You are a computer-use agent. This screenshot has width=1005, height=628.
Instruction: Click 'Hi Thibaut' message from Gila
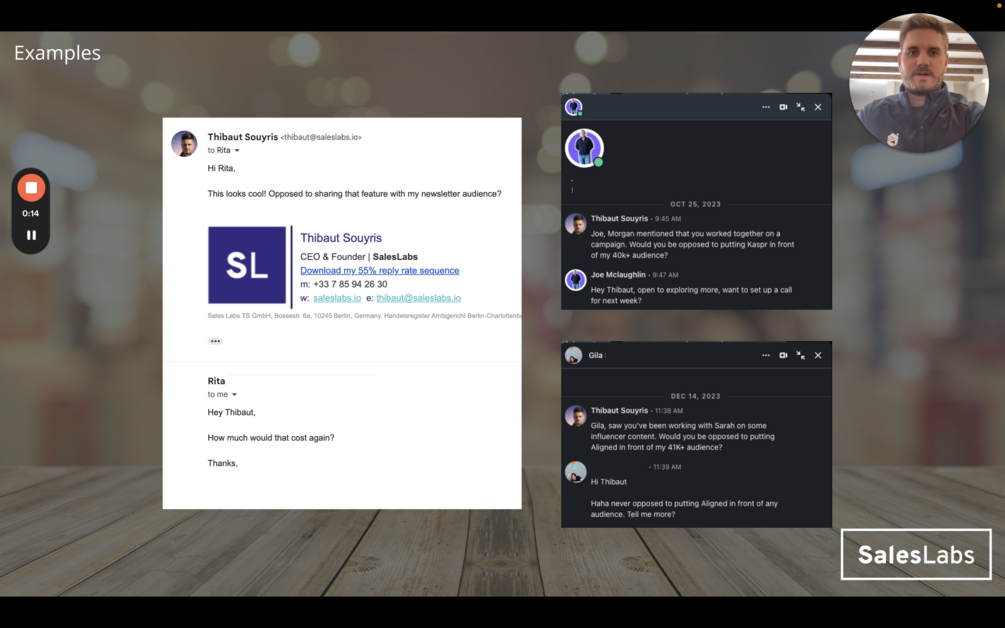[x=609, y=482]
